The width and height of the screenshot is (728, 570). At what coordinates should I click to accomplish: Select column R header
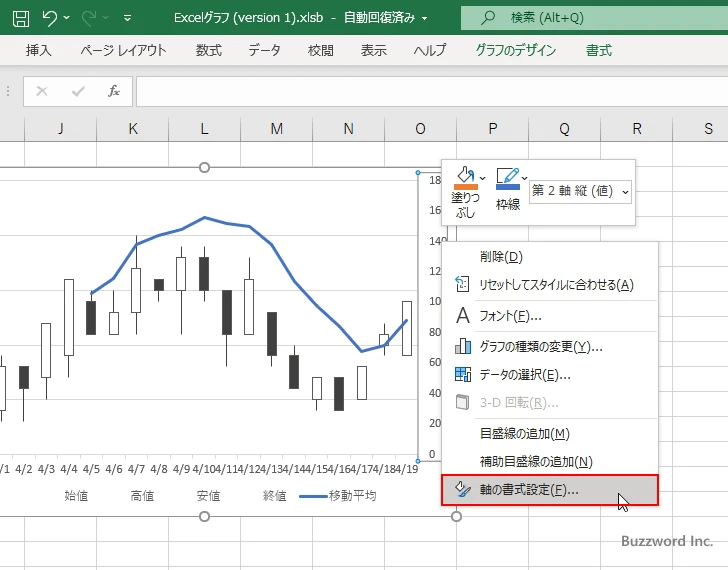pos(637,129)
